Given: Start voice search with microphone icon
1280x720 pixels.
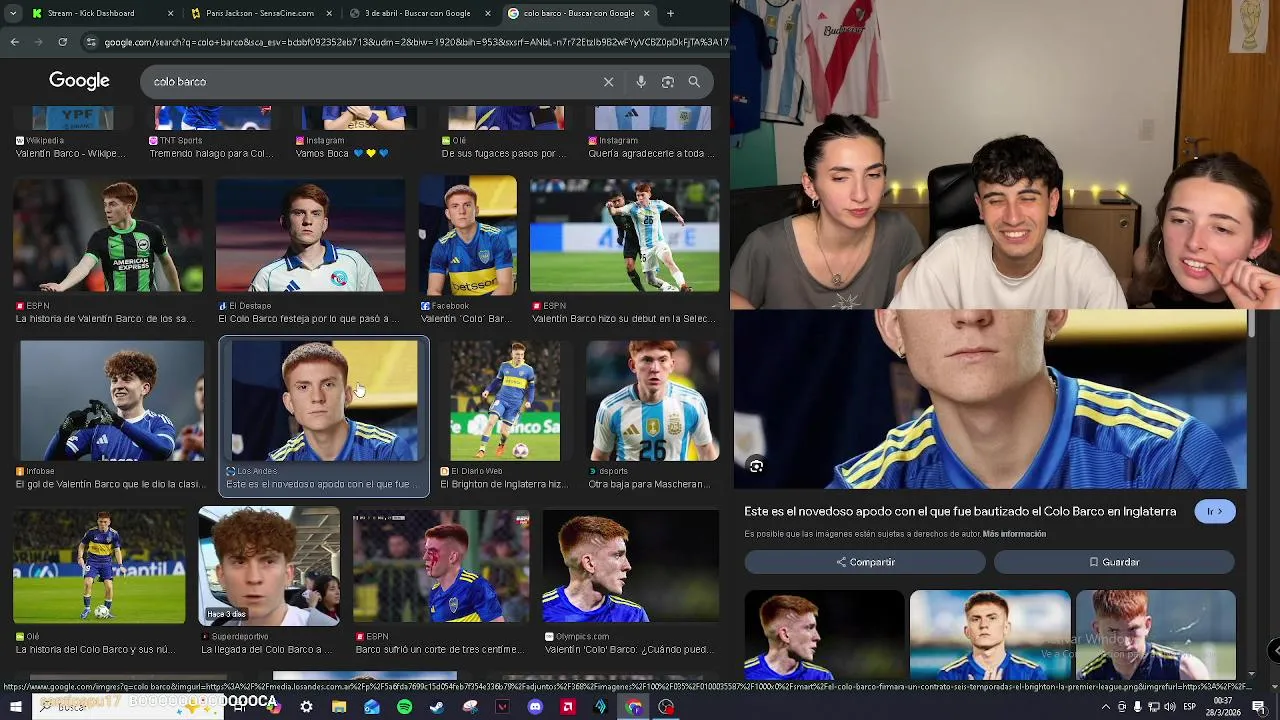Looking at the screenshot, I should (641, 82).
